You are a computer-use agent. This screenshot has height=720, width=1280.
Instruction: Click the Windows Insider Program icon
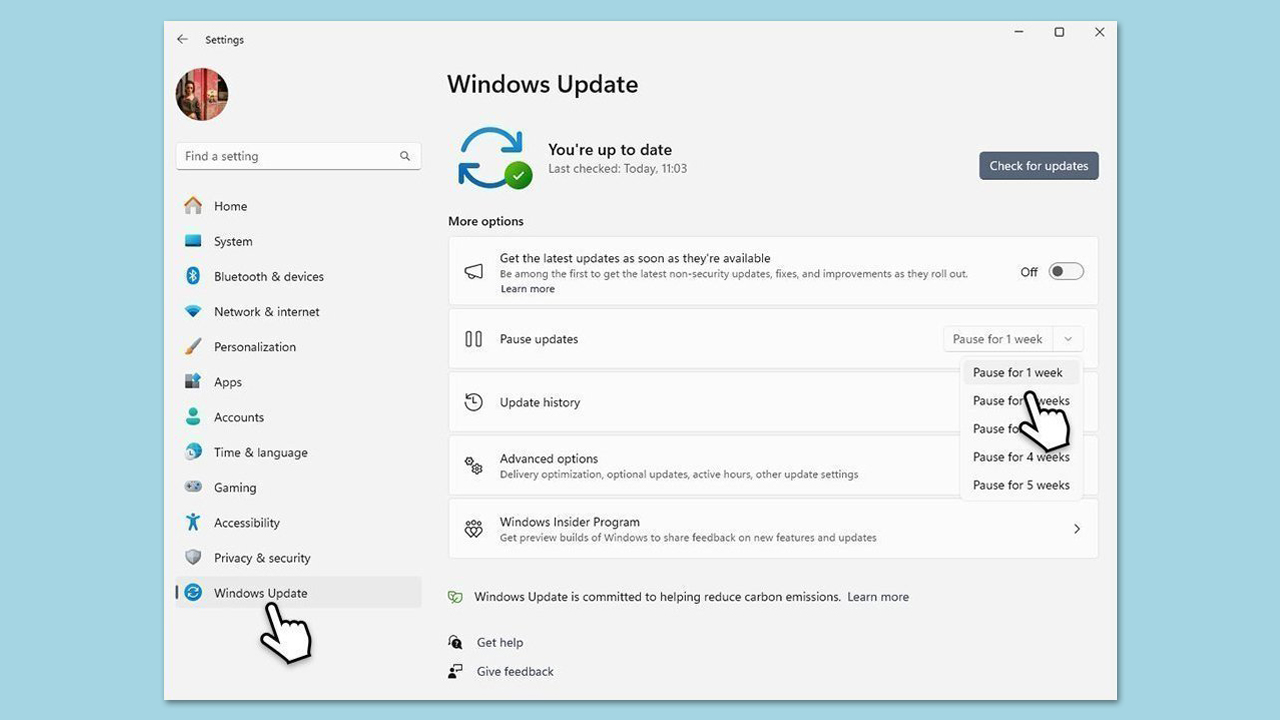pos(474,529)
